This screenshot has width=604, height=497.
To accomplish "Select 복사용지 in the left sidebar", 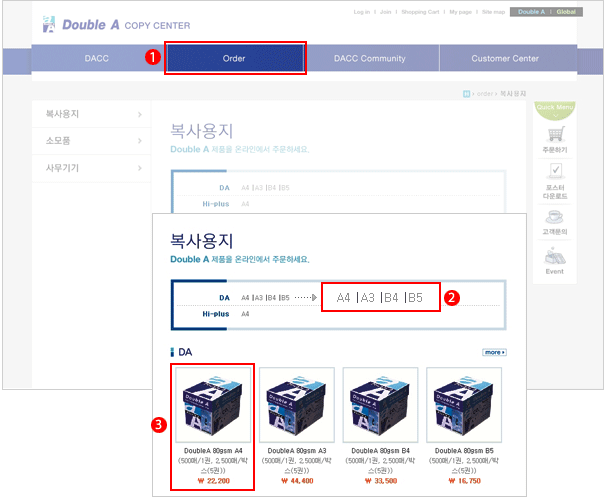I will pos(62,114).
